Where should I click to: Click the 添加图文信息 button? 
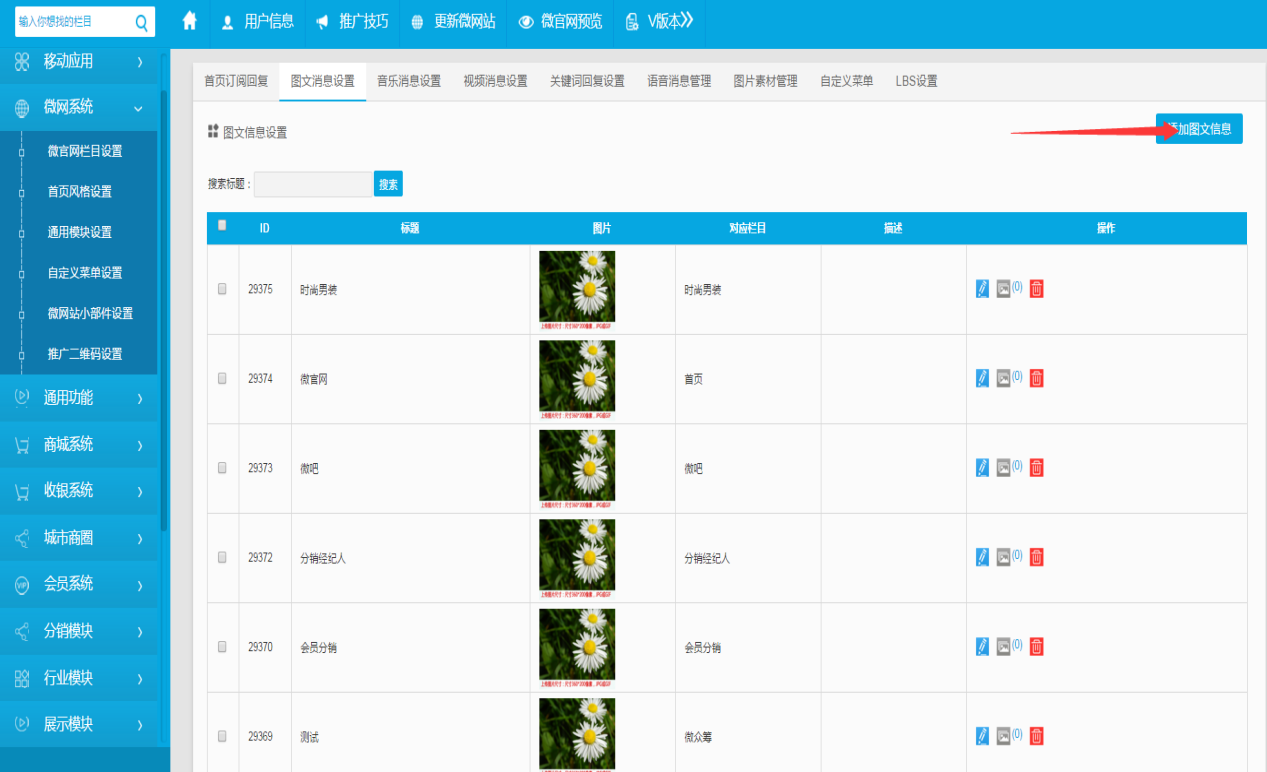[x=1199, y=129]
